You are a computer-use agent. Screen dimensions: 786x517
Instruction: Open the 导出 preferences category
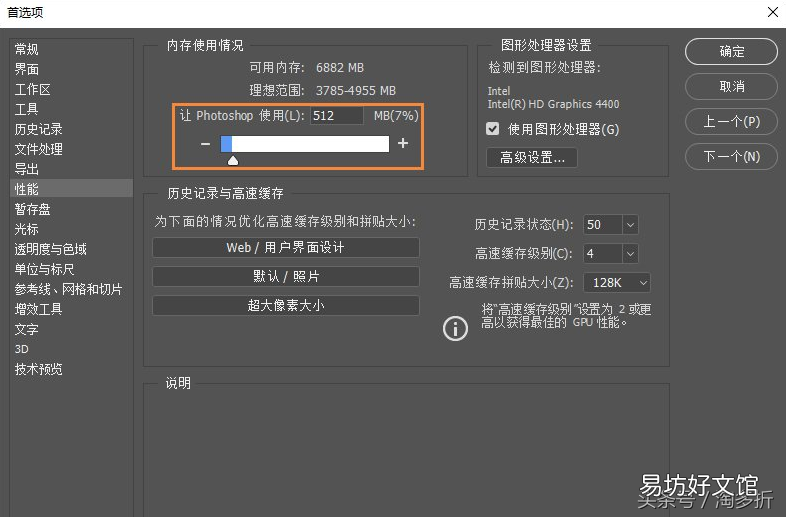pos(27,169)
